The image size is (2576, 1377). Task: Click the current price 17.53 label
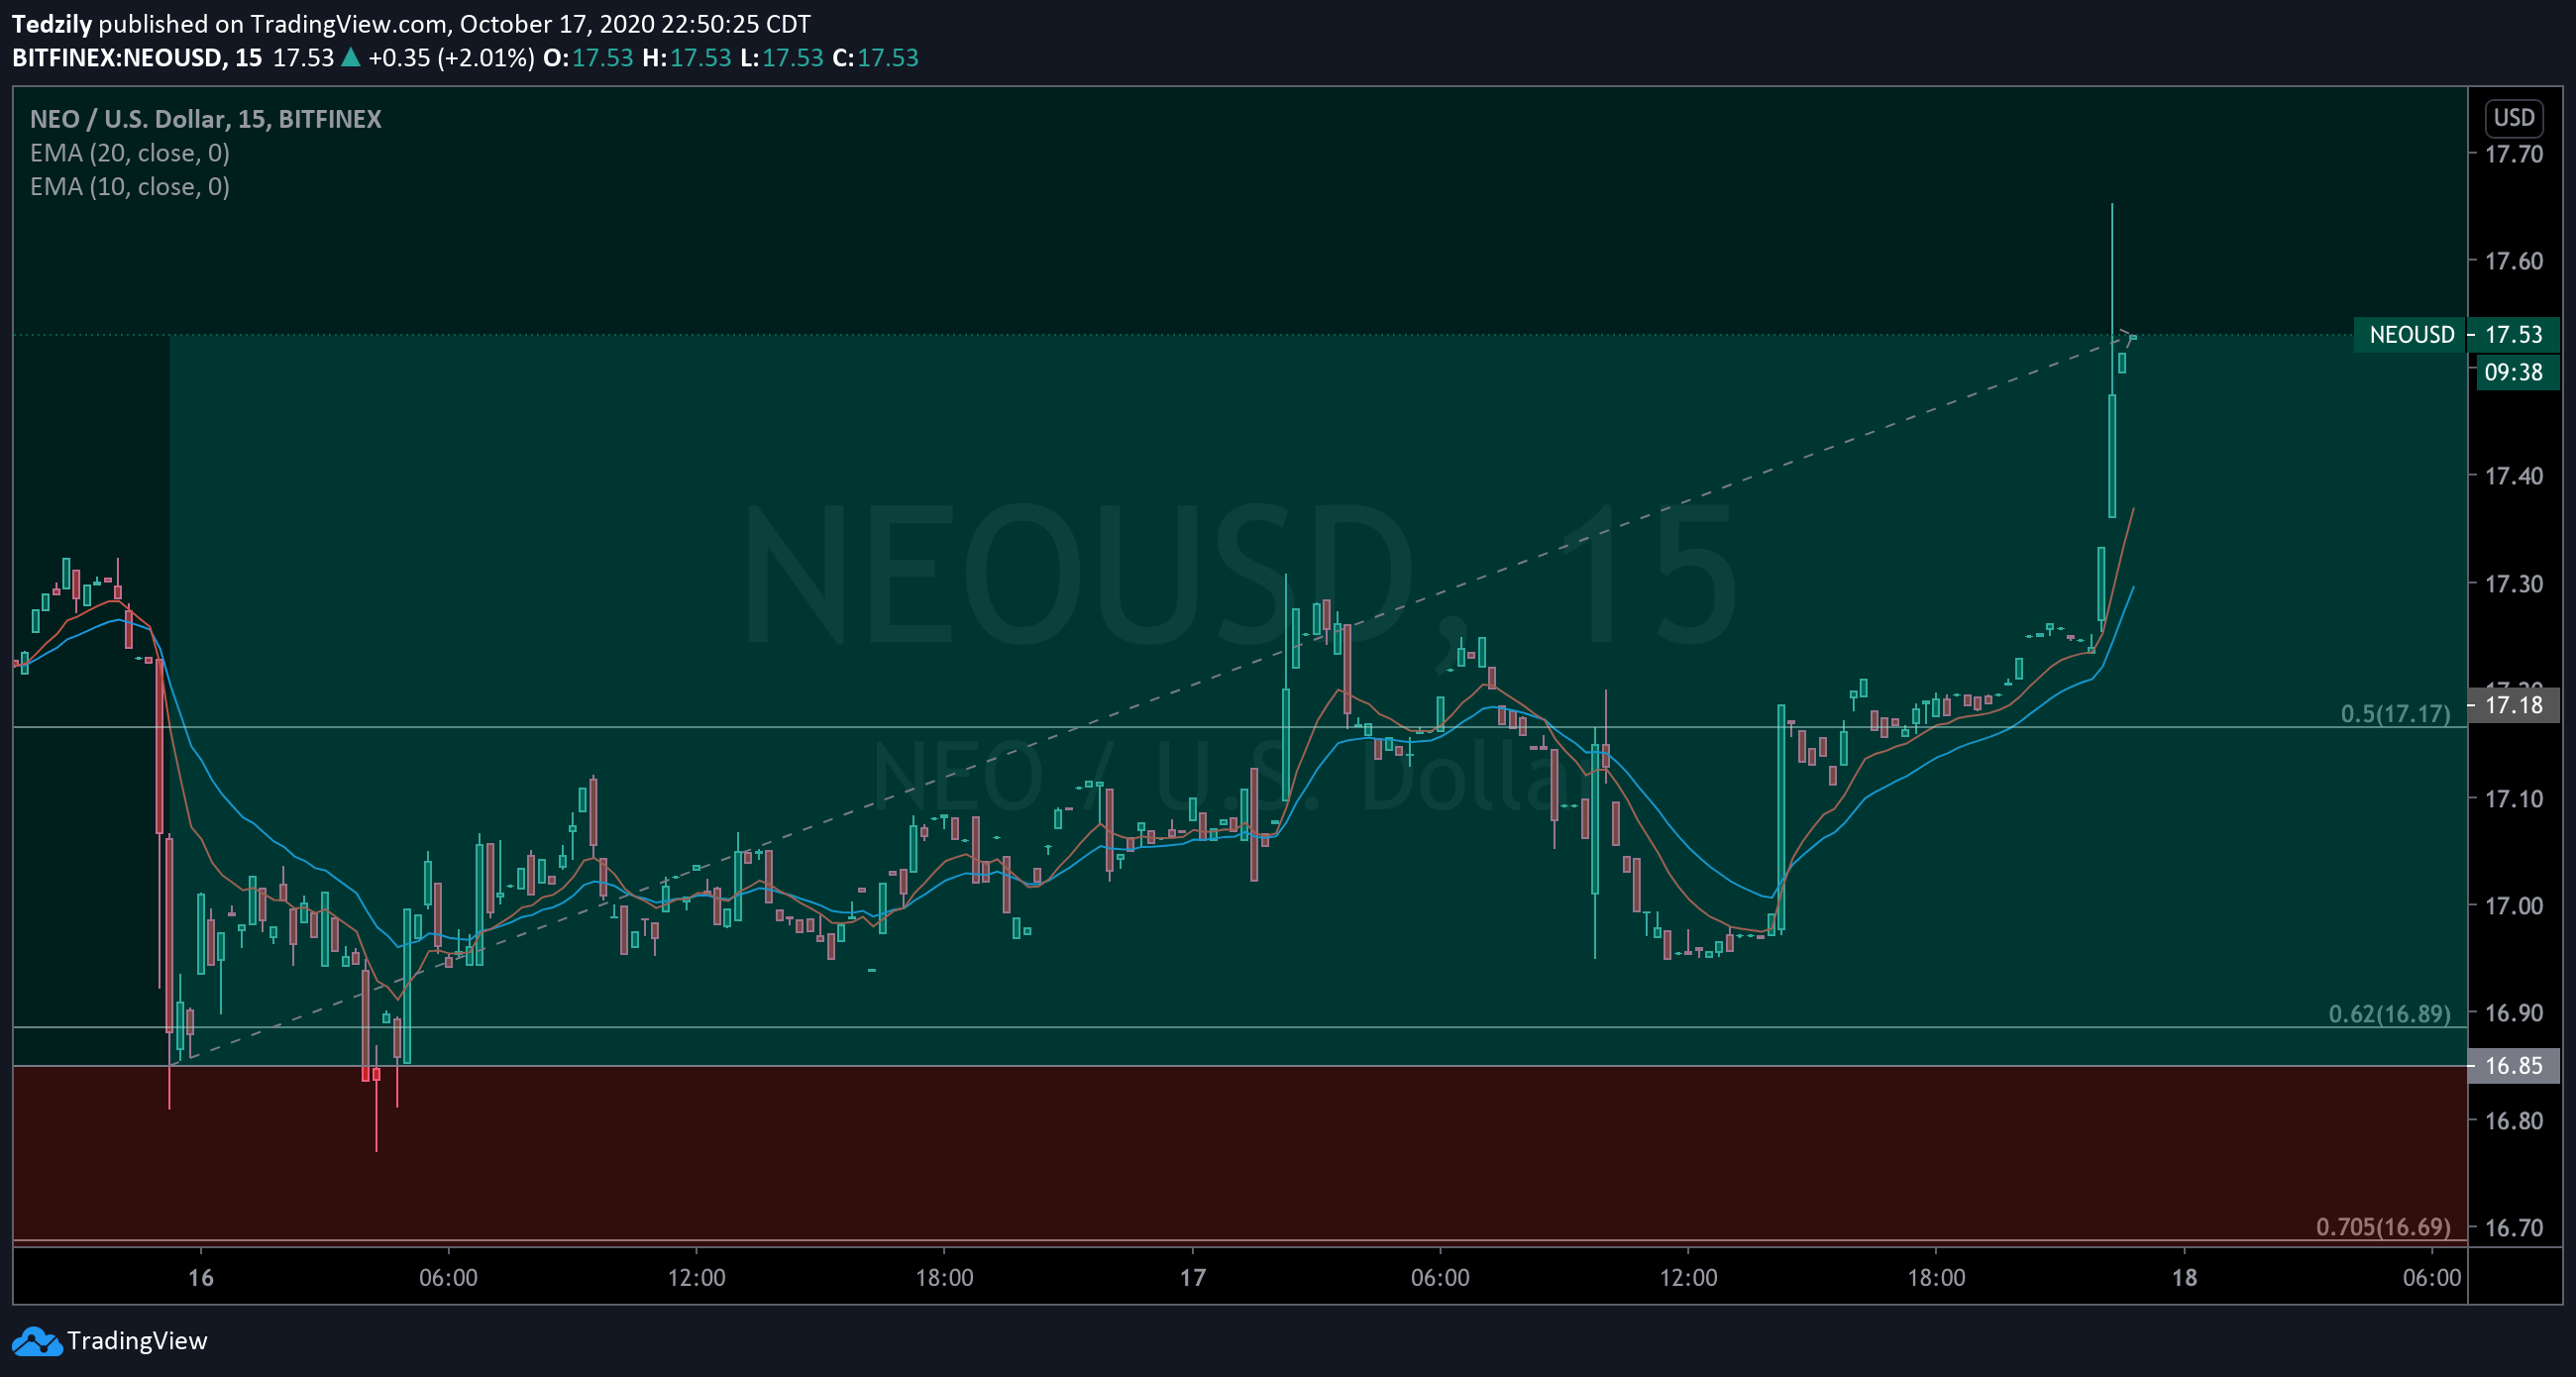tap(2514, 334)
